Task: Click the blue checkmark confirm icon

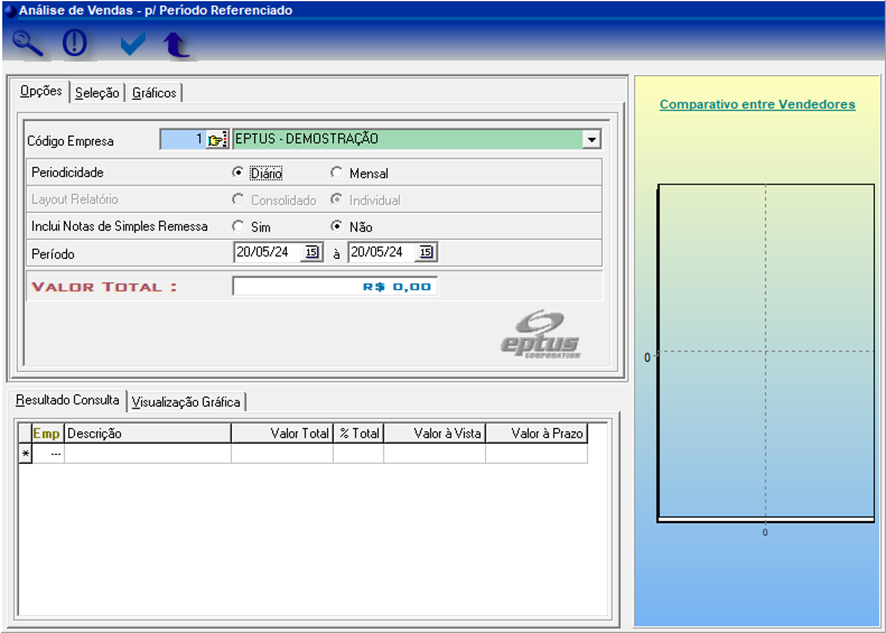Action: 132,44
